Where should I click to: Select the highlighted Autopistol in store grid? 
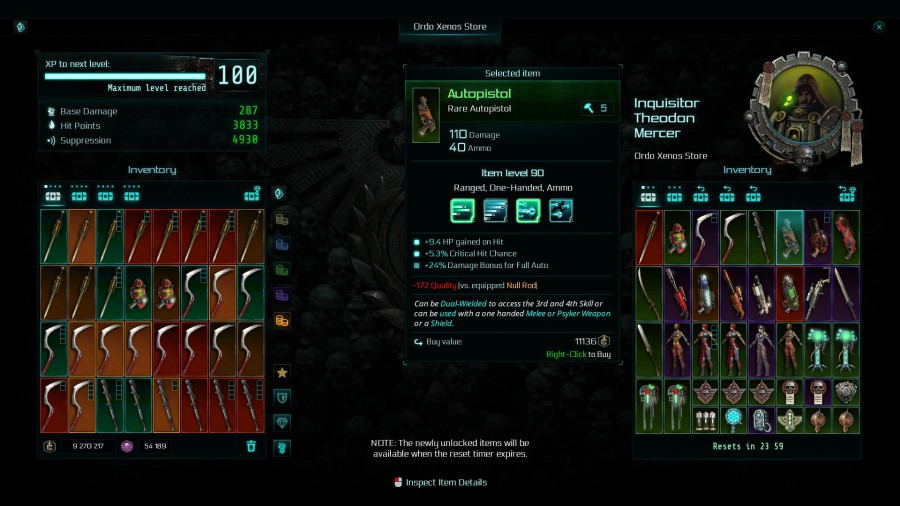click(x=789, y=238)
